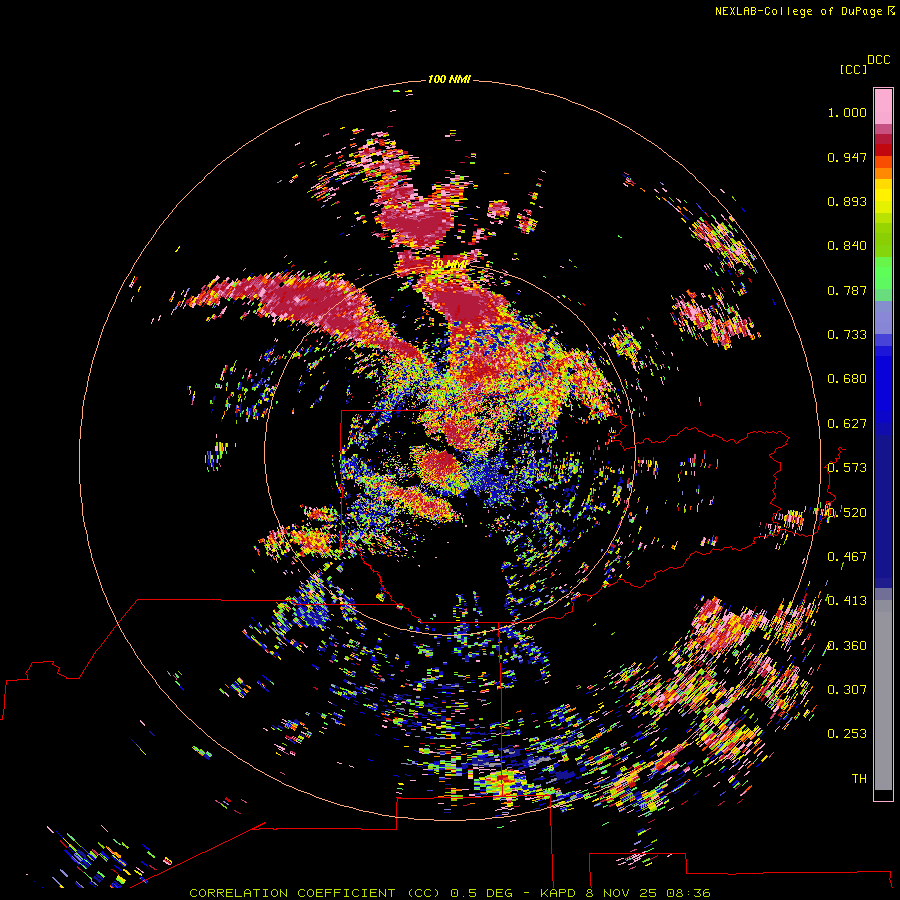Click the [CC] units label
Viewport: 900px width, 900px height.
[853, 69]
